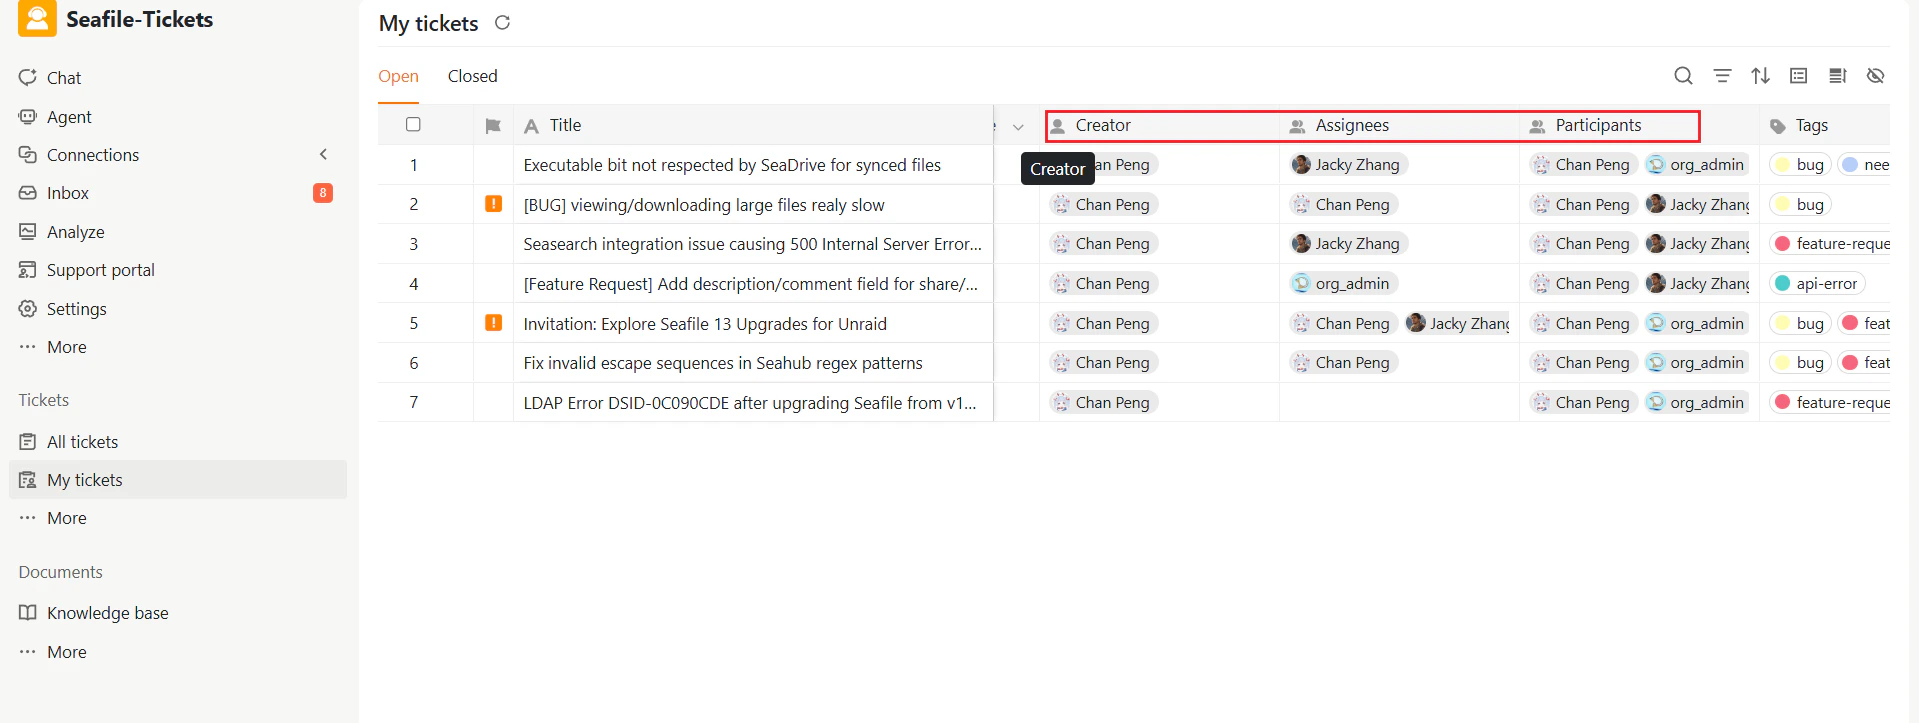Open '[BUG] viewing/downloading large files' ticket
Image resolution: width=1919 pixels, height=723 pixels.
click(704, 205)
